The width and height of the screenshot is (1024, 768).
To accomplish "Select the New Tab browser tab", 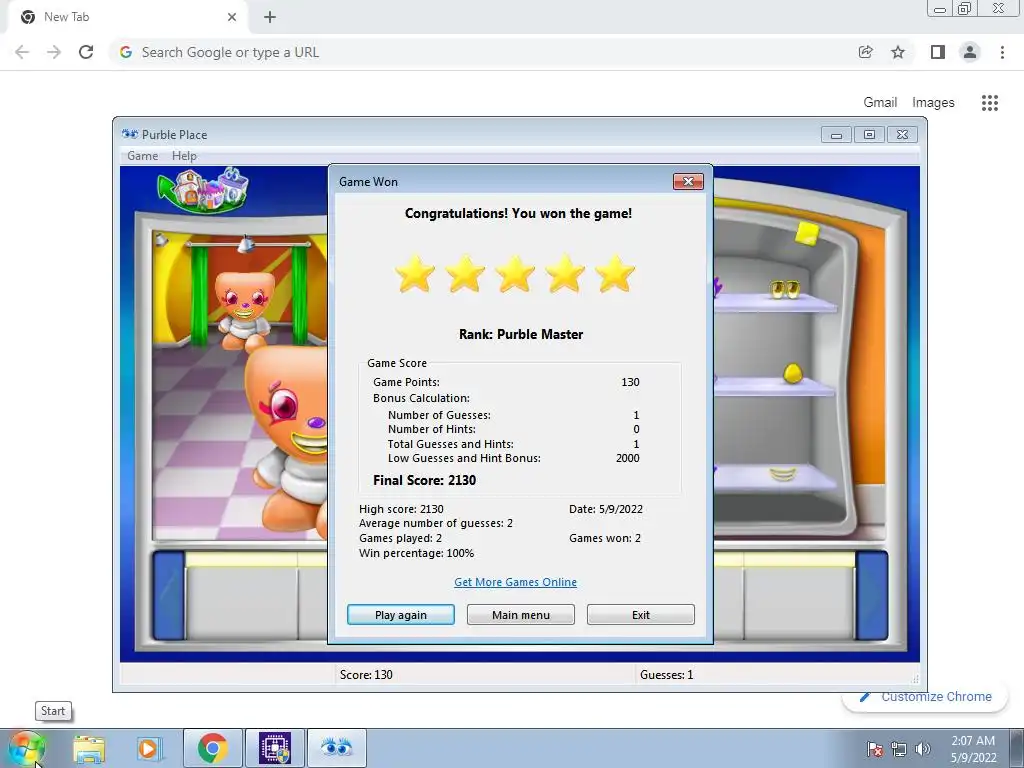I will click(x=127, y=17).
